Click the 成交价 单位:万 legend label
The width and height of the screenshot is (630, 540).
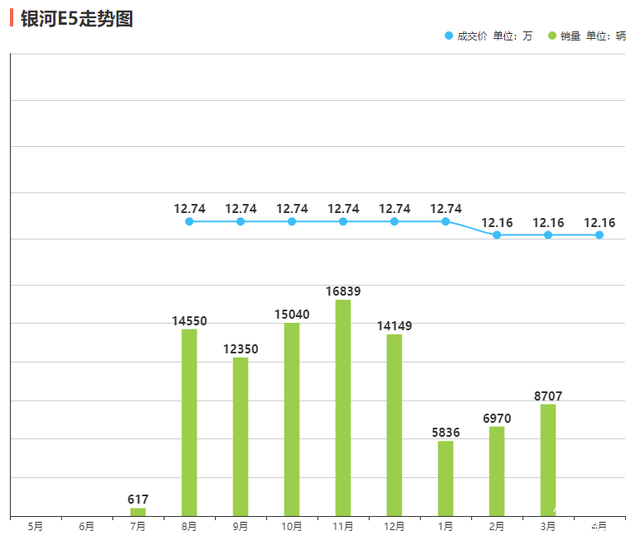[x=494, y=36]
